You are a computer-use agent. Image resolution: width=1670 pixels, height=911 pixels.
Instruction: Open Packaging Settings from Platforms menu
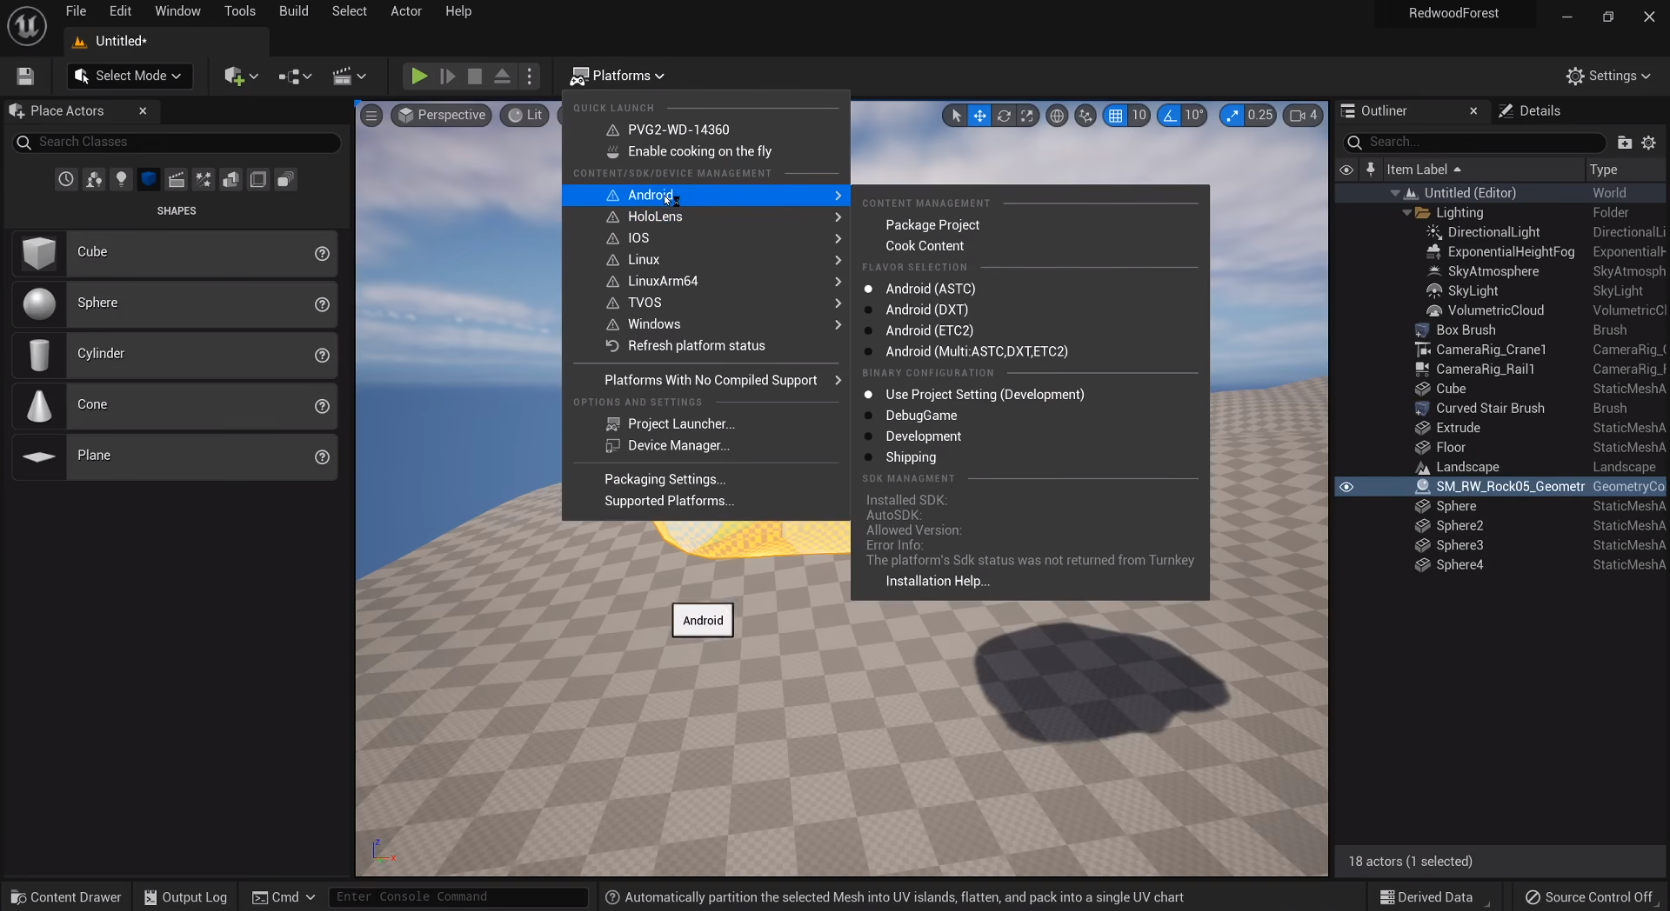tap(665, 480)
